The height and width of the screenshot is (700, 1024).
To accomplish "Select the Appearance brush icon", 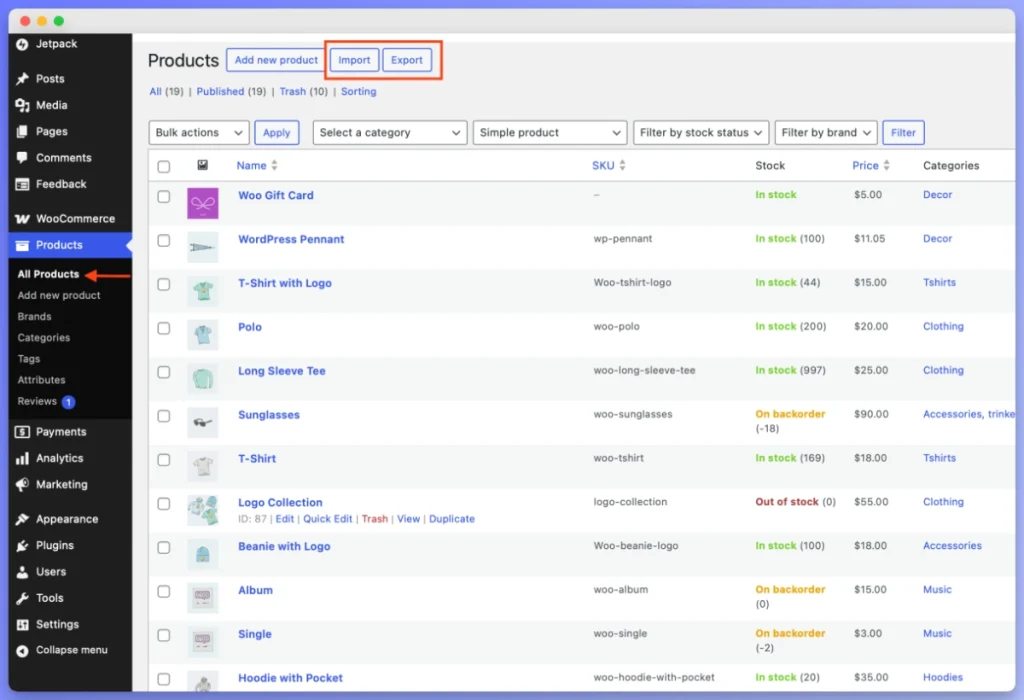I will tap(24, 519).
